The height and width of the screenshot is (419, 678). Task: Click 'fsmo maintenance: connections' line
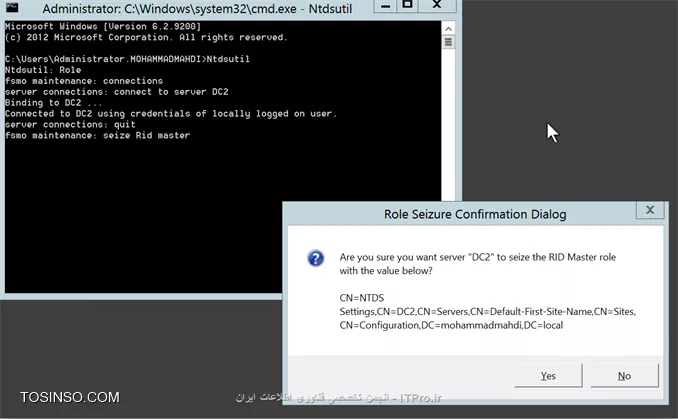(x=84, y=81)
